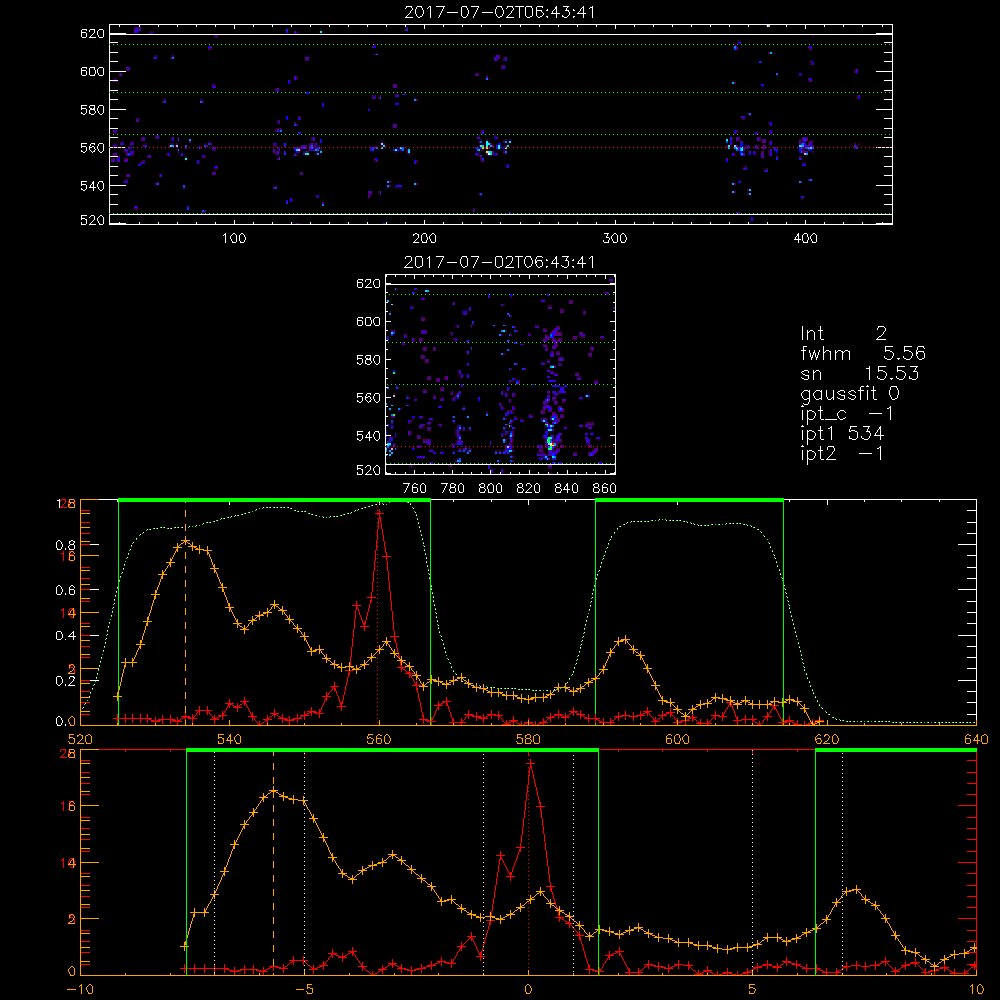This screenshot has height=1000, width=1000.
Task: Click the timestamp title above the small middle image
Action: pyautogui.click(x=500, y=262)
